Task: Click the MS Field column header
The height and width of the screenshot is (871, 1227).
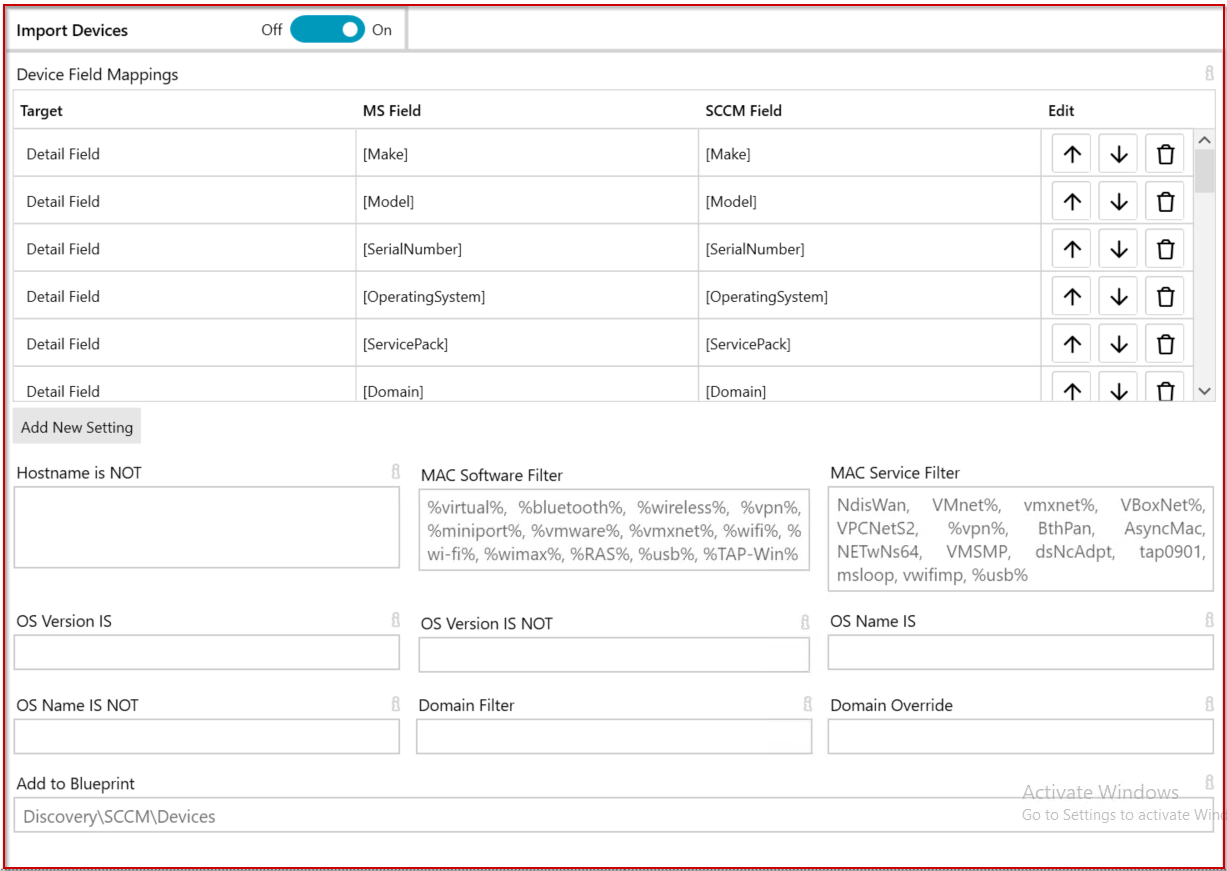Action: pyautogui.click(x=392, y=111)
